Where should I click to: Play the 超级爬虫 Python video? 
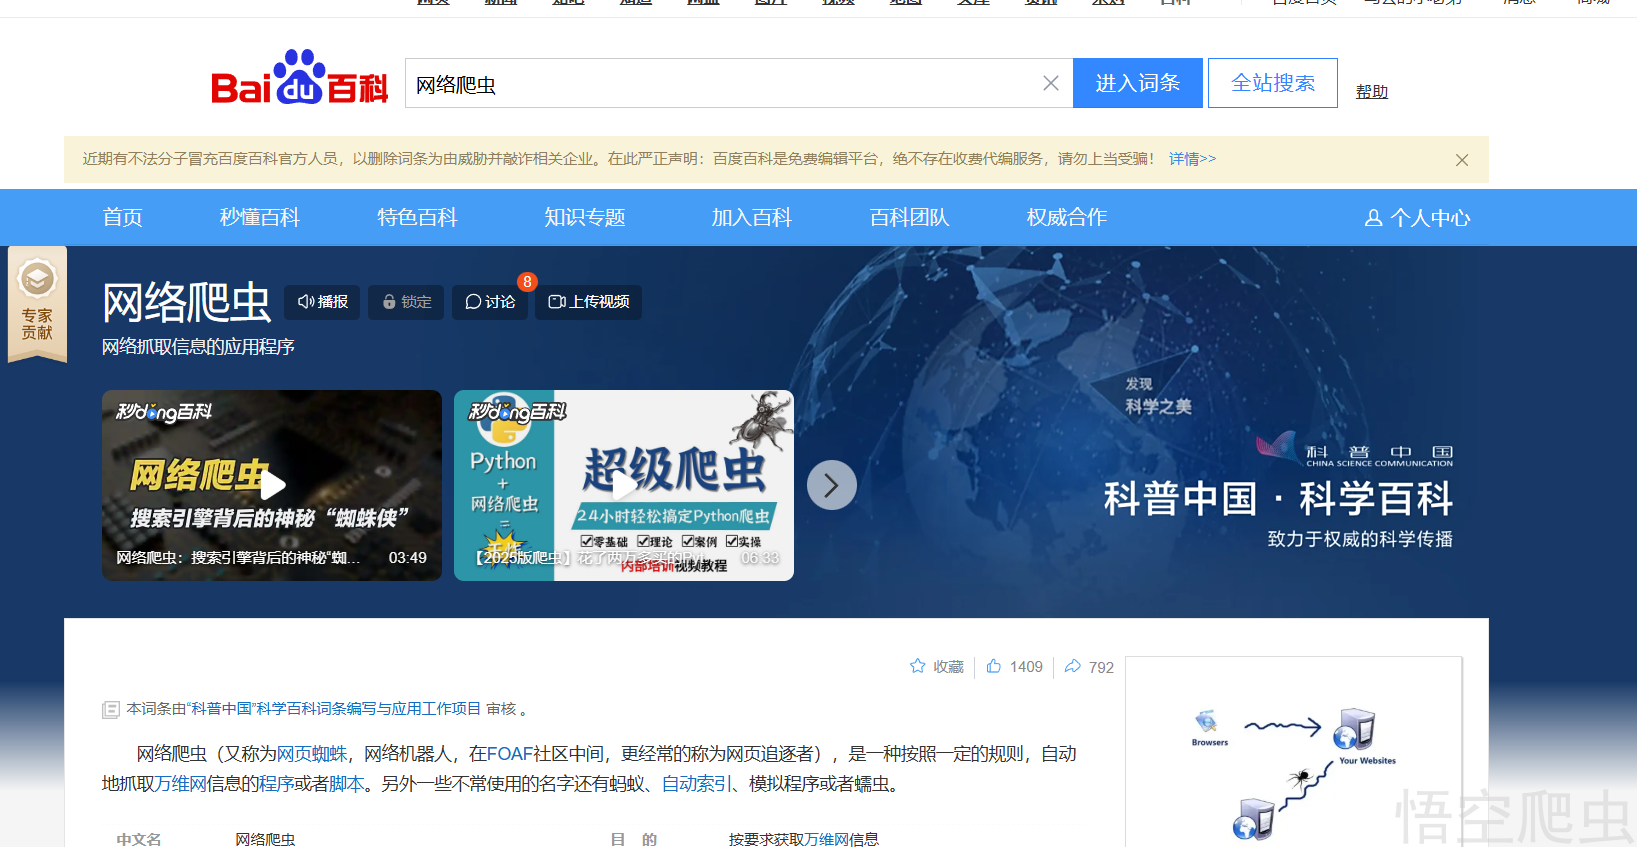tap(624, 485)
